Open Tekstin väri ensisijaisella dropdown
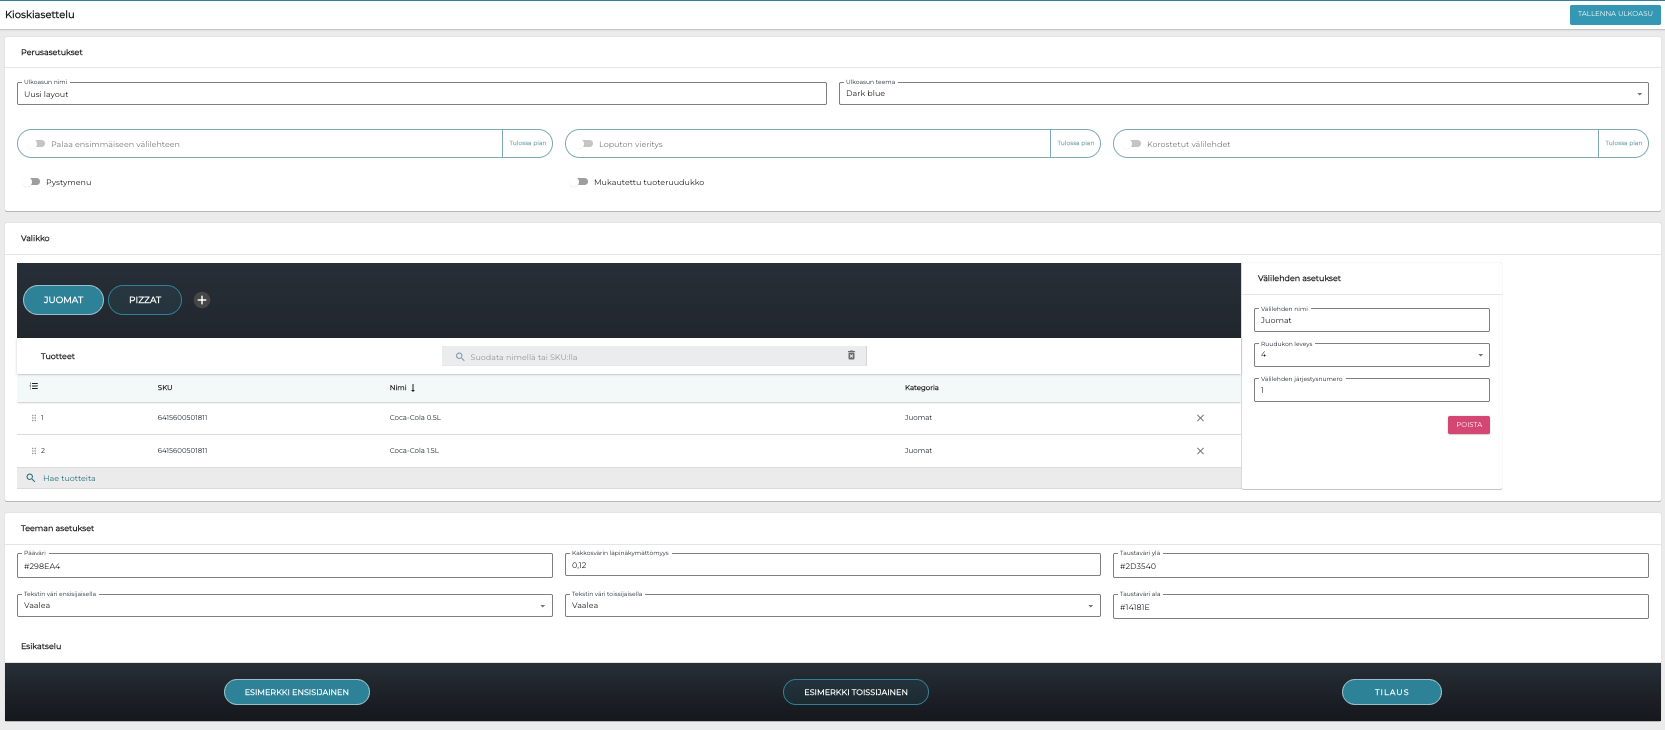 tap(285, 605)
